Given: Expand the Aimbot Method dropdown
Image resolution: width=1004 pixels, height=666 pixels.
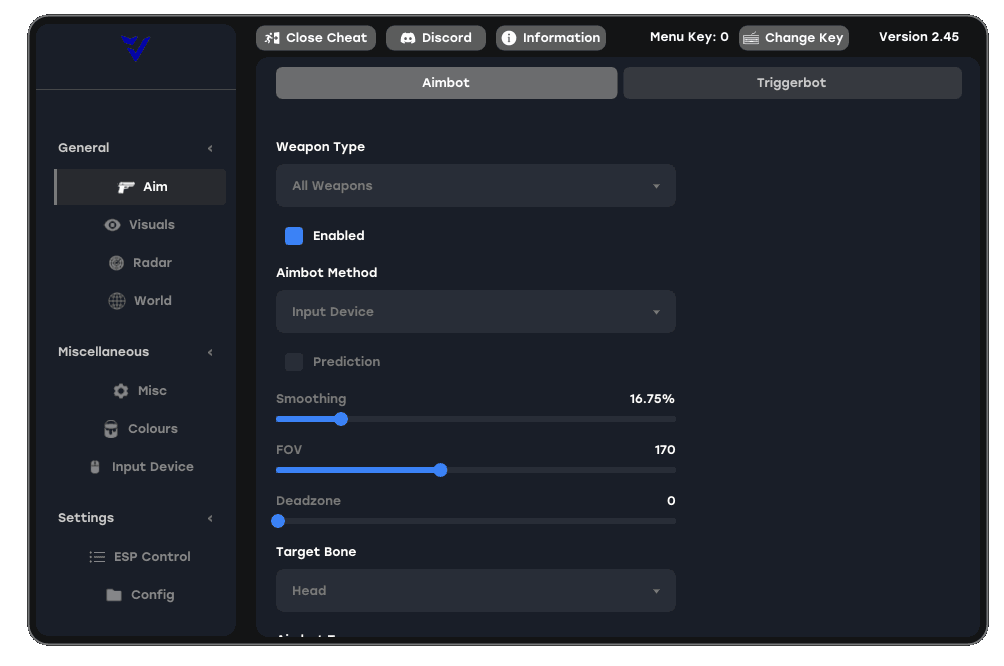Looking at the screenshot, I should click(476, 312).
